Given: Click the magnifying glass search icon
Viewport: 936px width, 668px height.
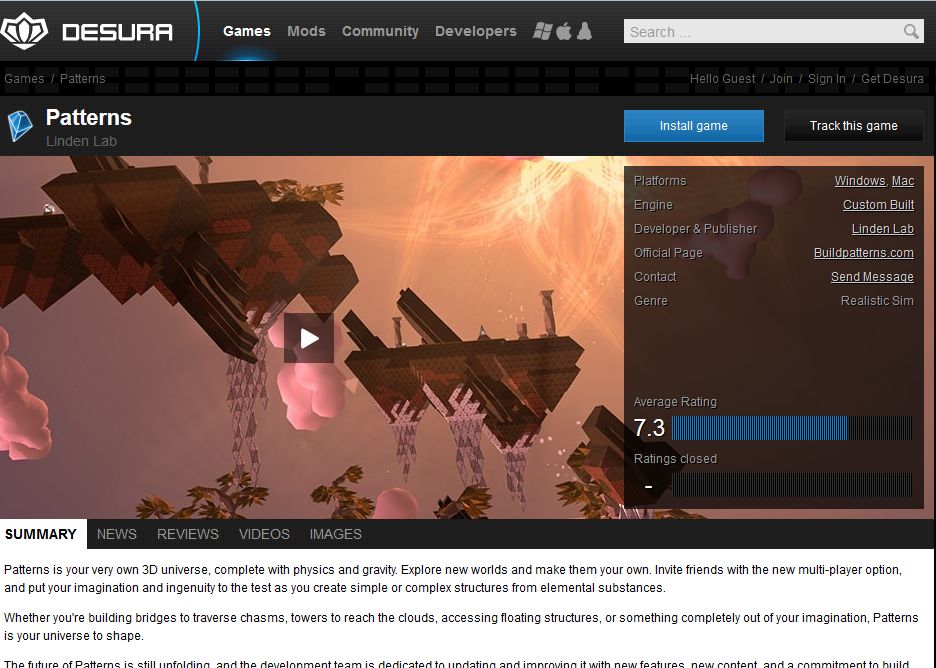Looking at the screenshot, I should click(x=911, y=32).
